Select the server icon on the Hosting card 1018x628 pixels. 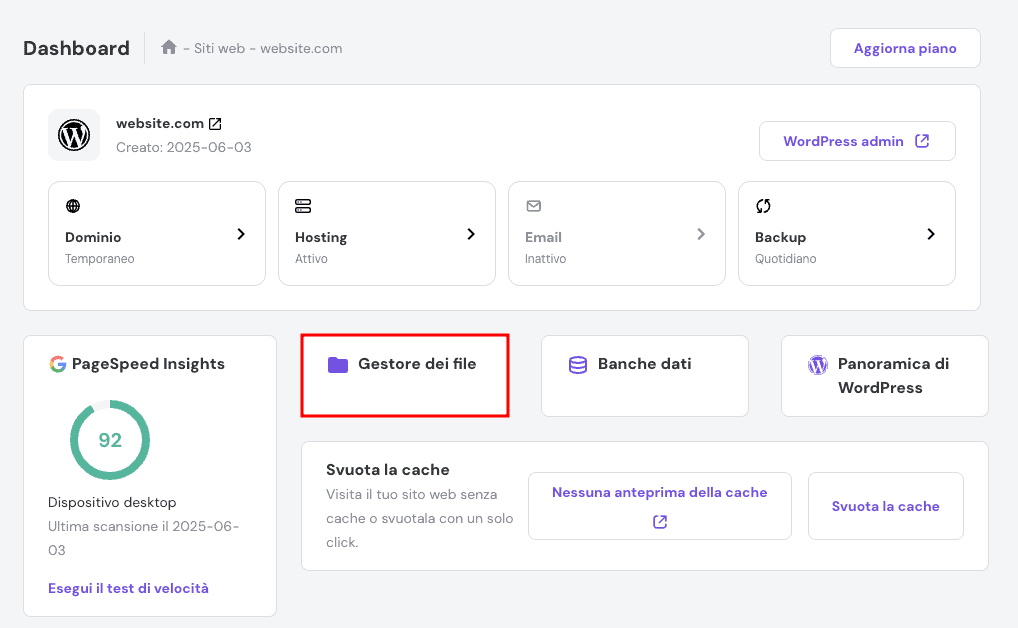[303, 206]
